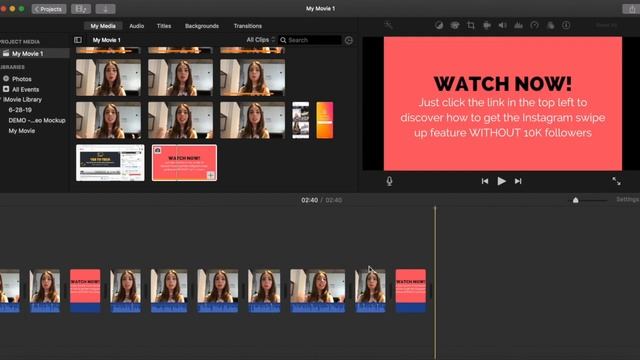The image size is (640, 360).
Task: Open the Titles tab
Action: point(164,26)
